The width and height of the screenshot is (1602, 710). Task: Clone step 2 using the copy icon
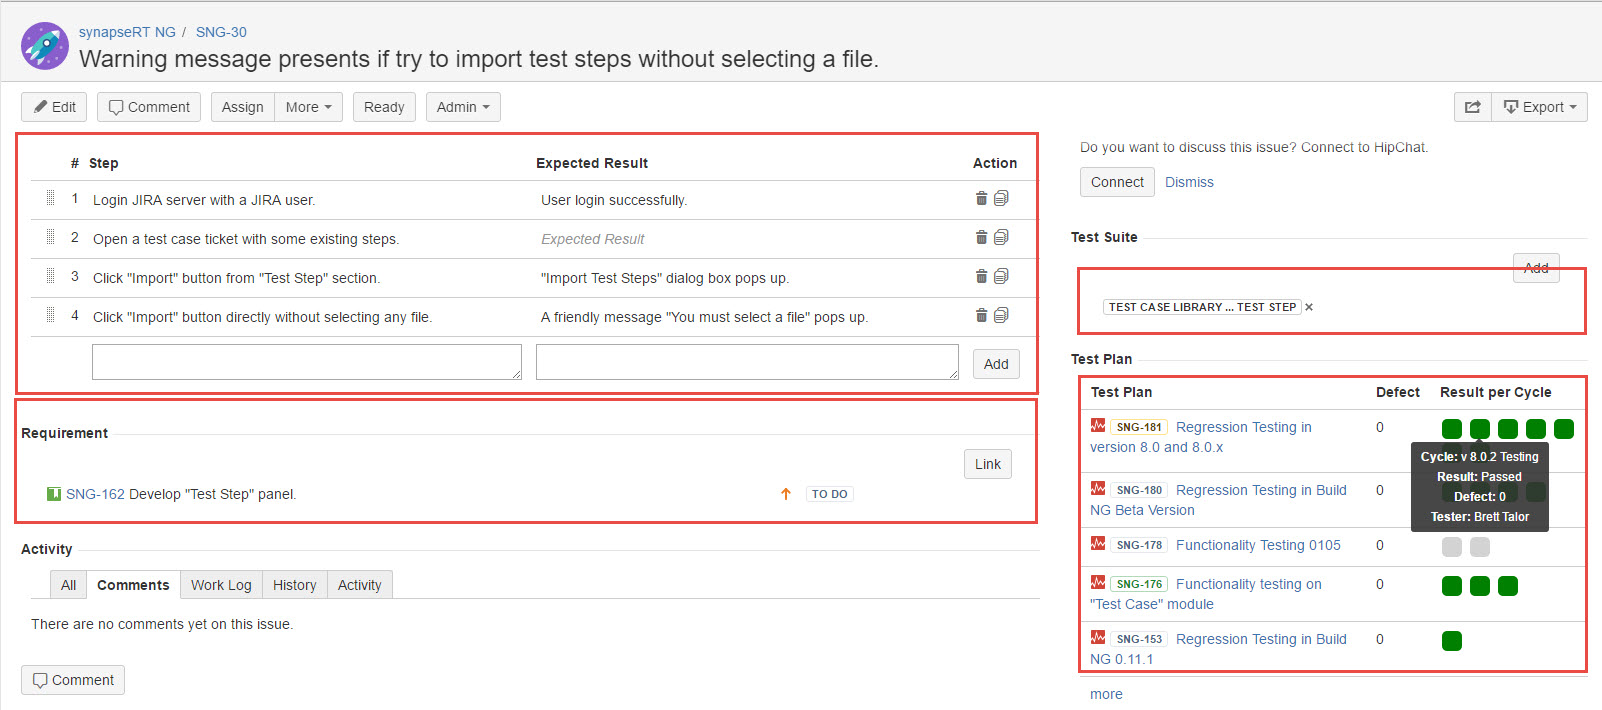(x=1001, y=238)
